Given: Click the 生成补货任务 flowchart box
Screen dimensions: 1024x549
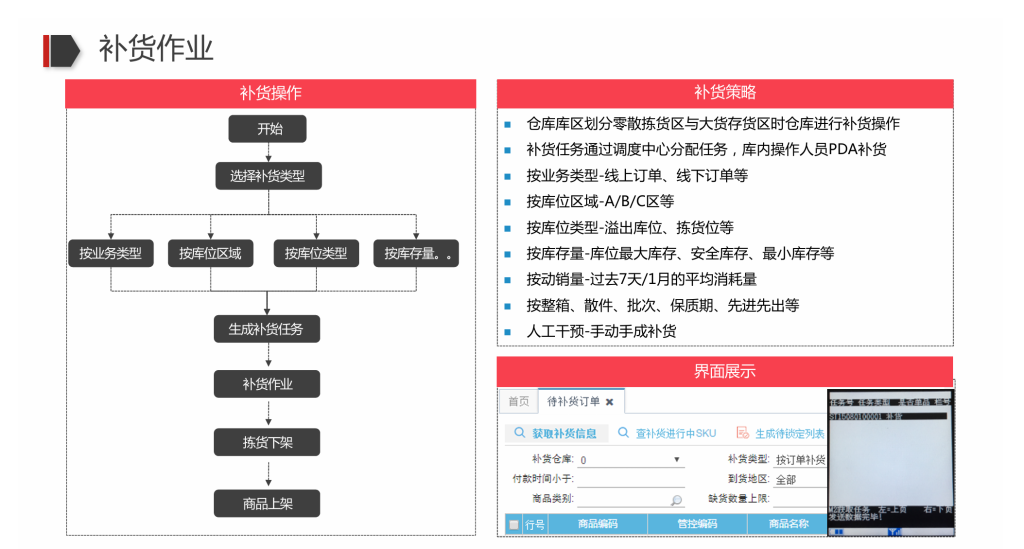Looking at the screenshot, I should point(267,328).
